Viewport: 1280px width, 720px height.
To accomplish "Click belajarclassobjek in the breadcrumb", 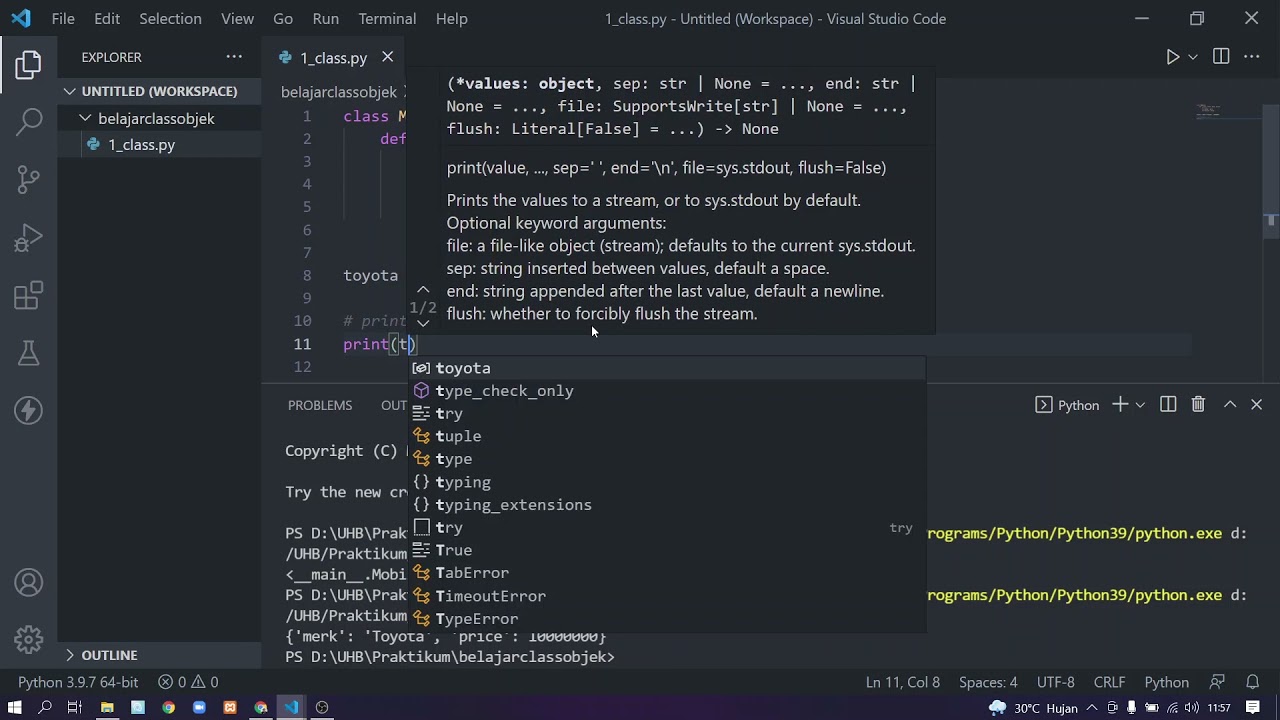I will [339, 92].
